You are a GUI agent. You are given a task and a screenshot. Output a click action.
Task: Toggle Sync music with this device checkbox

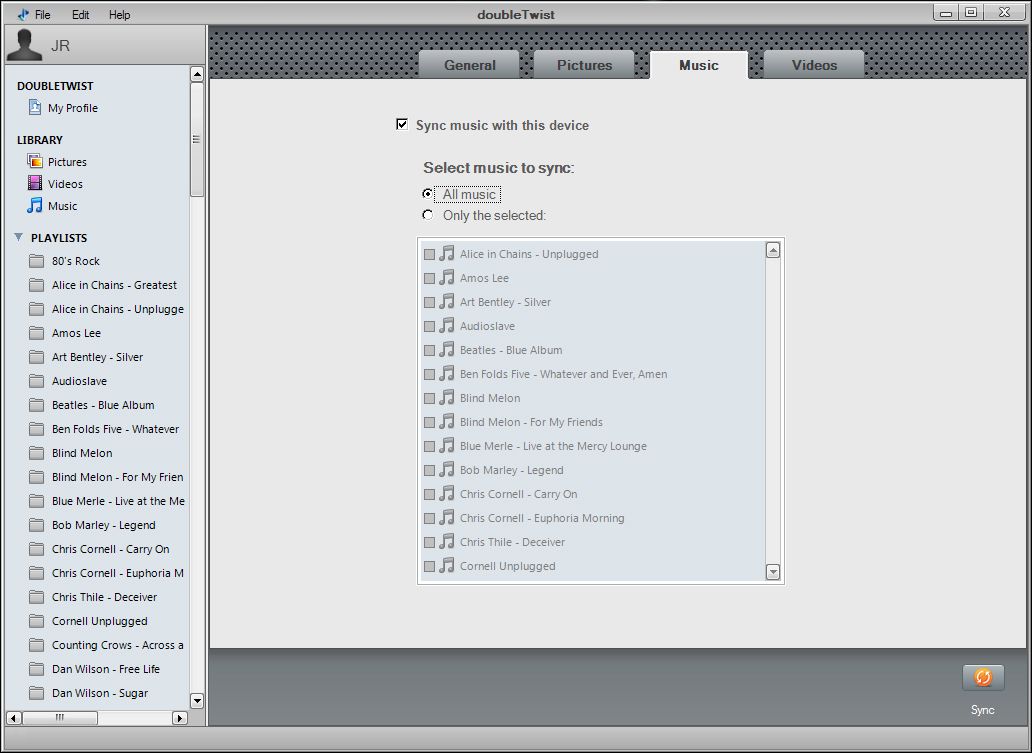point(402,124)
